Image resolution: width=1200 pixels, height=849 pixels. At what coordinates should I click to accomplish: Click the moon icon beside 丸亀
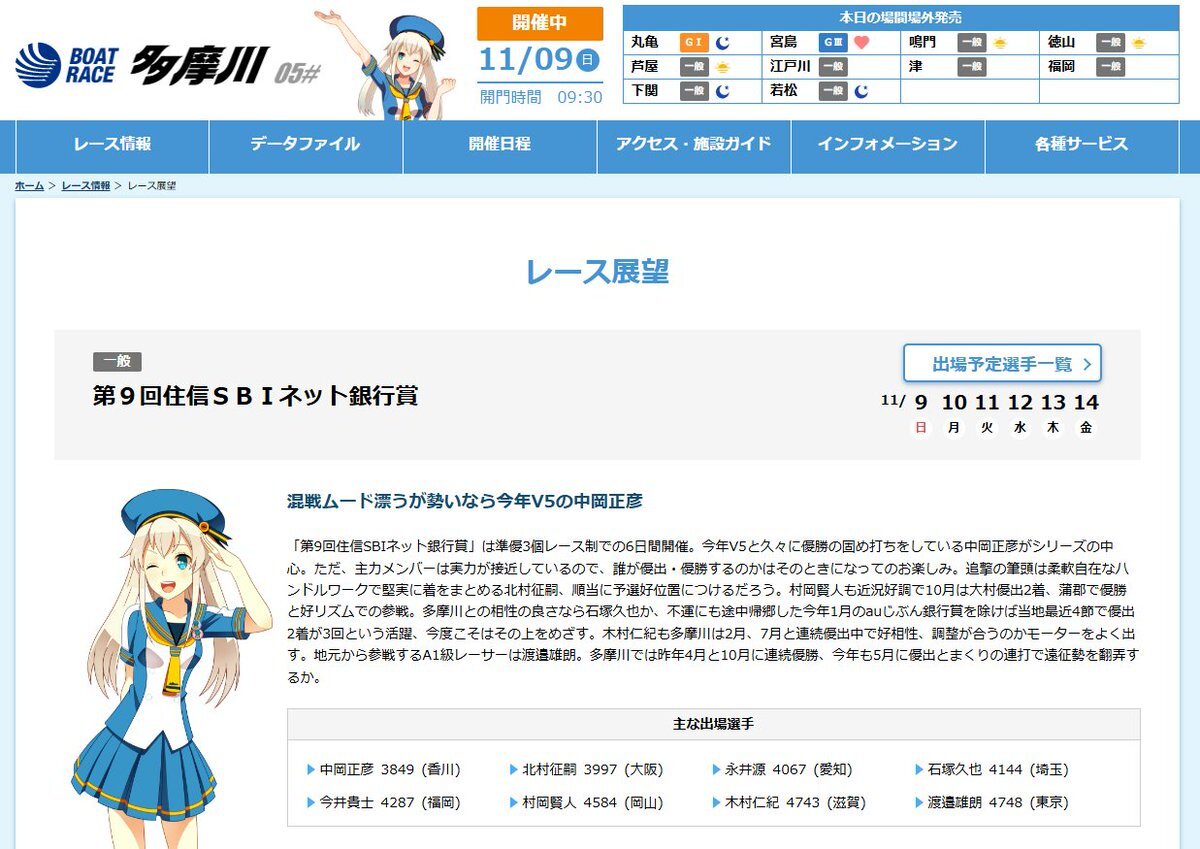[723, 43]
